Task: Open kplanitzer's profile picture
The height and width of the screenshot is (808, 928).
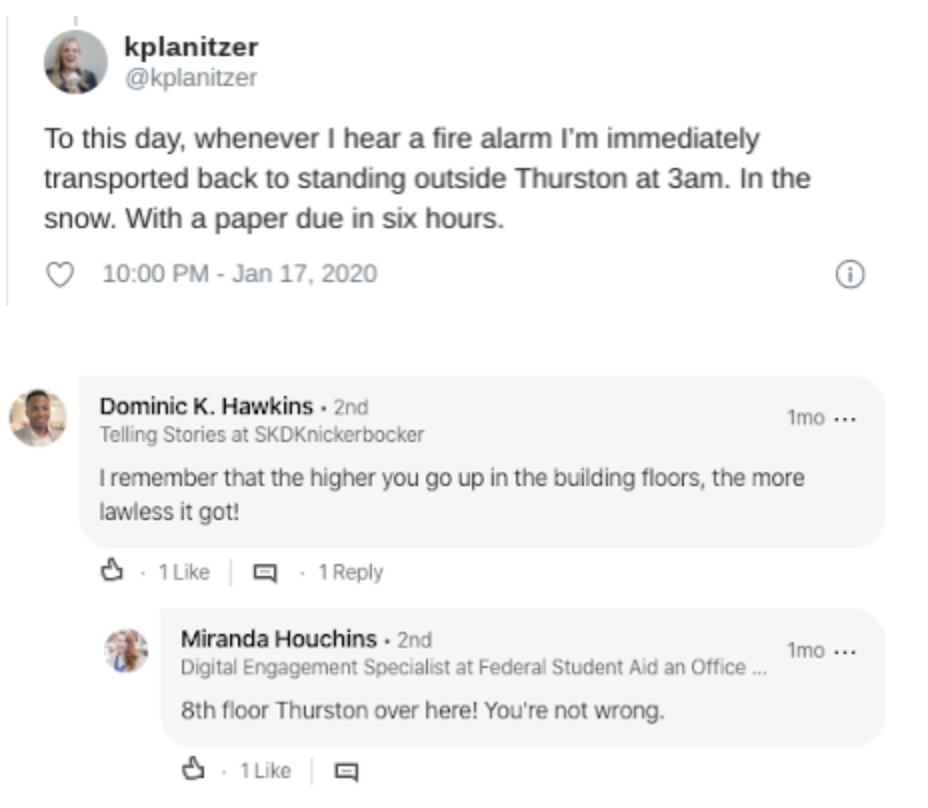Action: [76, 62]
